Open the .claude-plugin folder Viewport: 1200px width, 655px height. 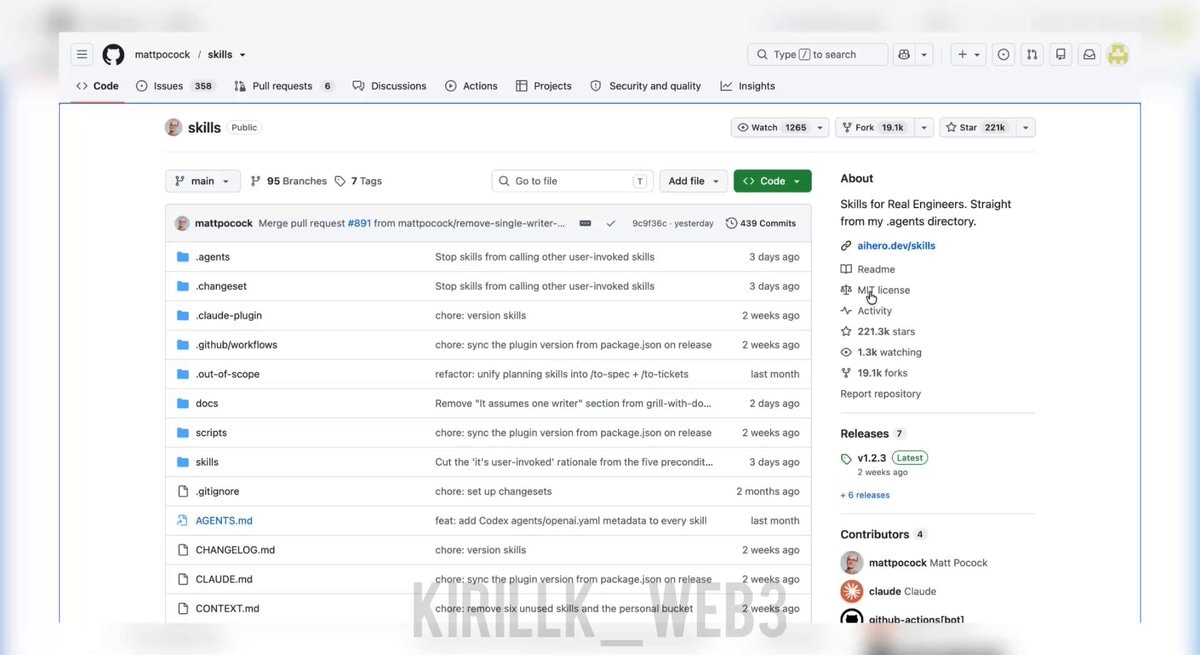[228, 315]
